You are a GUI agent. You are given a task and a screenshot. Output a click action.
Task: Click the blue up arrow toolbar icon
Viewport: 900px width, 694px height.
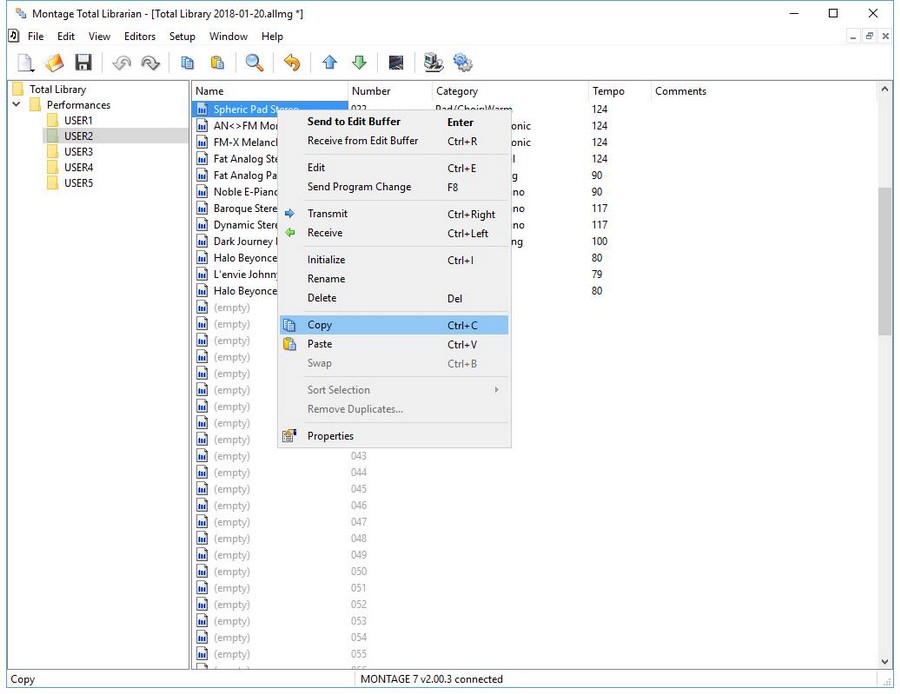click(329, 63)
